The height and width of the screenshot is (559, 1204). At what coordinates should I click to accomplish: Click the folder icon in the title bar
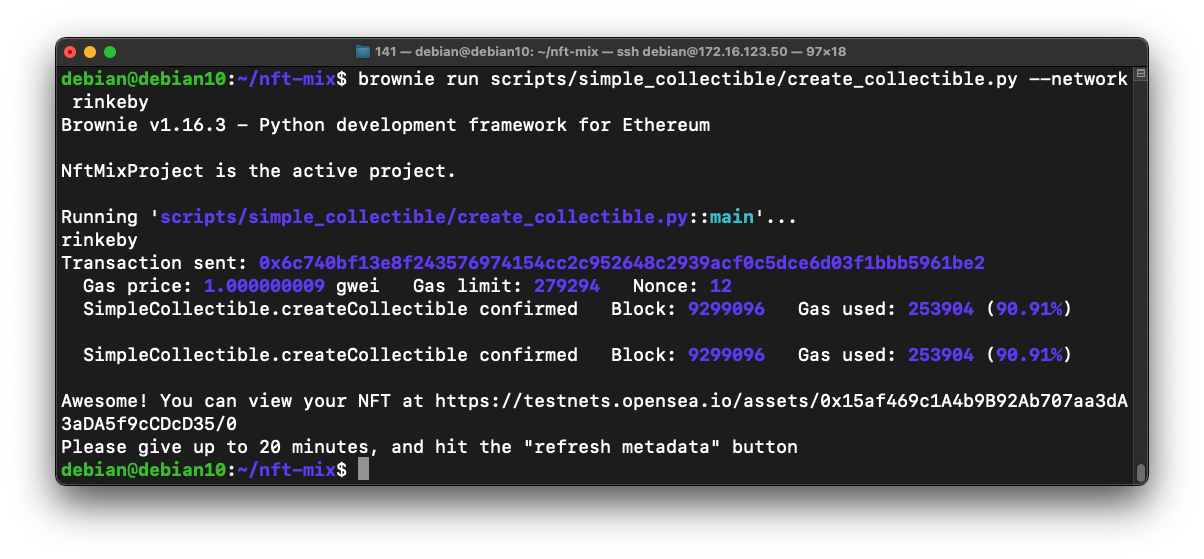click(x=363, y=52)
